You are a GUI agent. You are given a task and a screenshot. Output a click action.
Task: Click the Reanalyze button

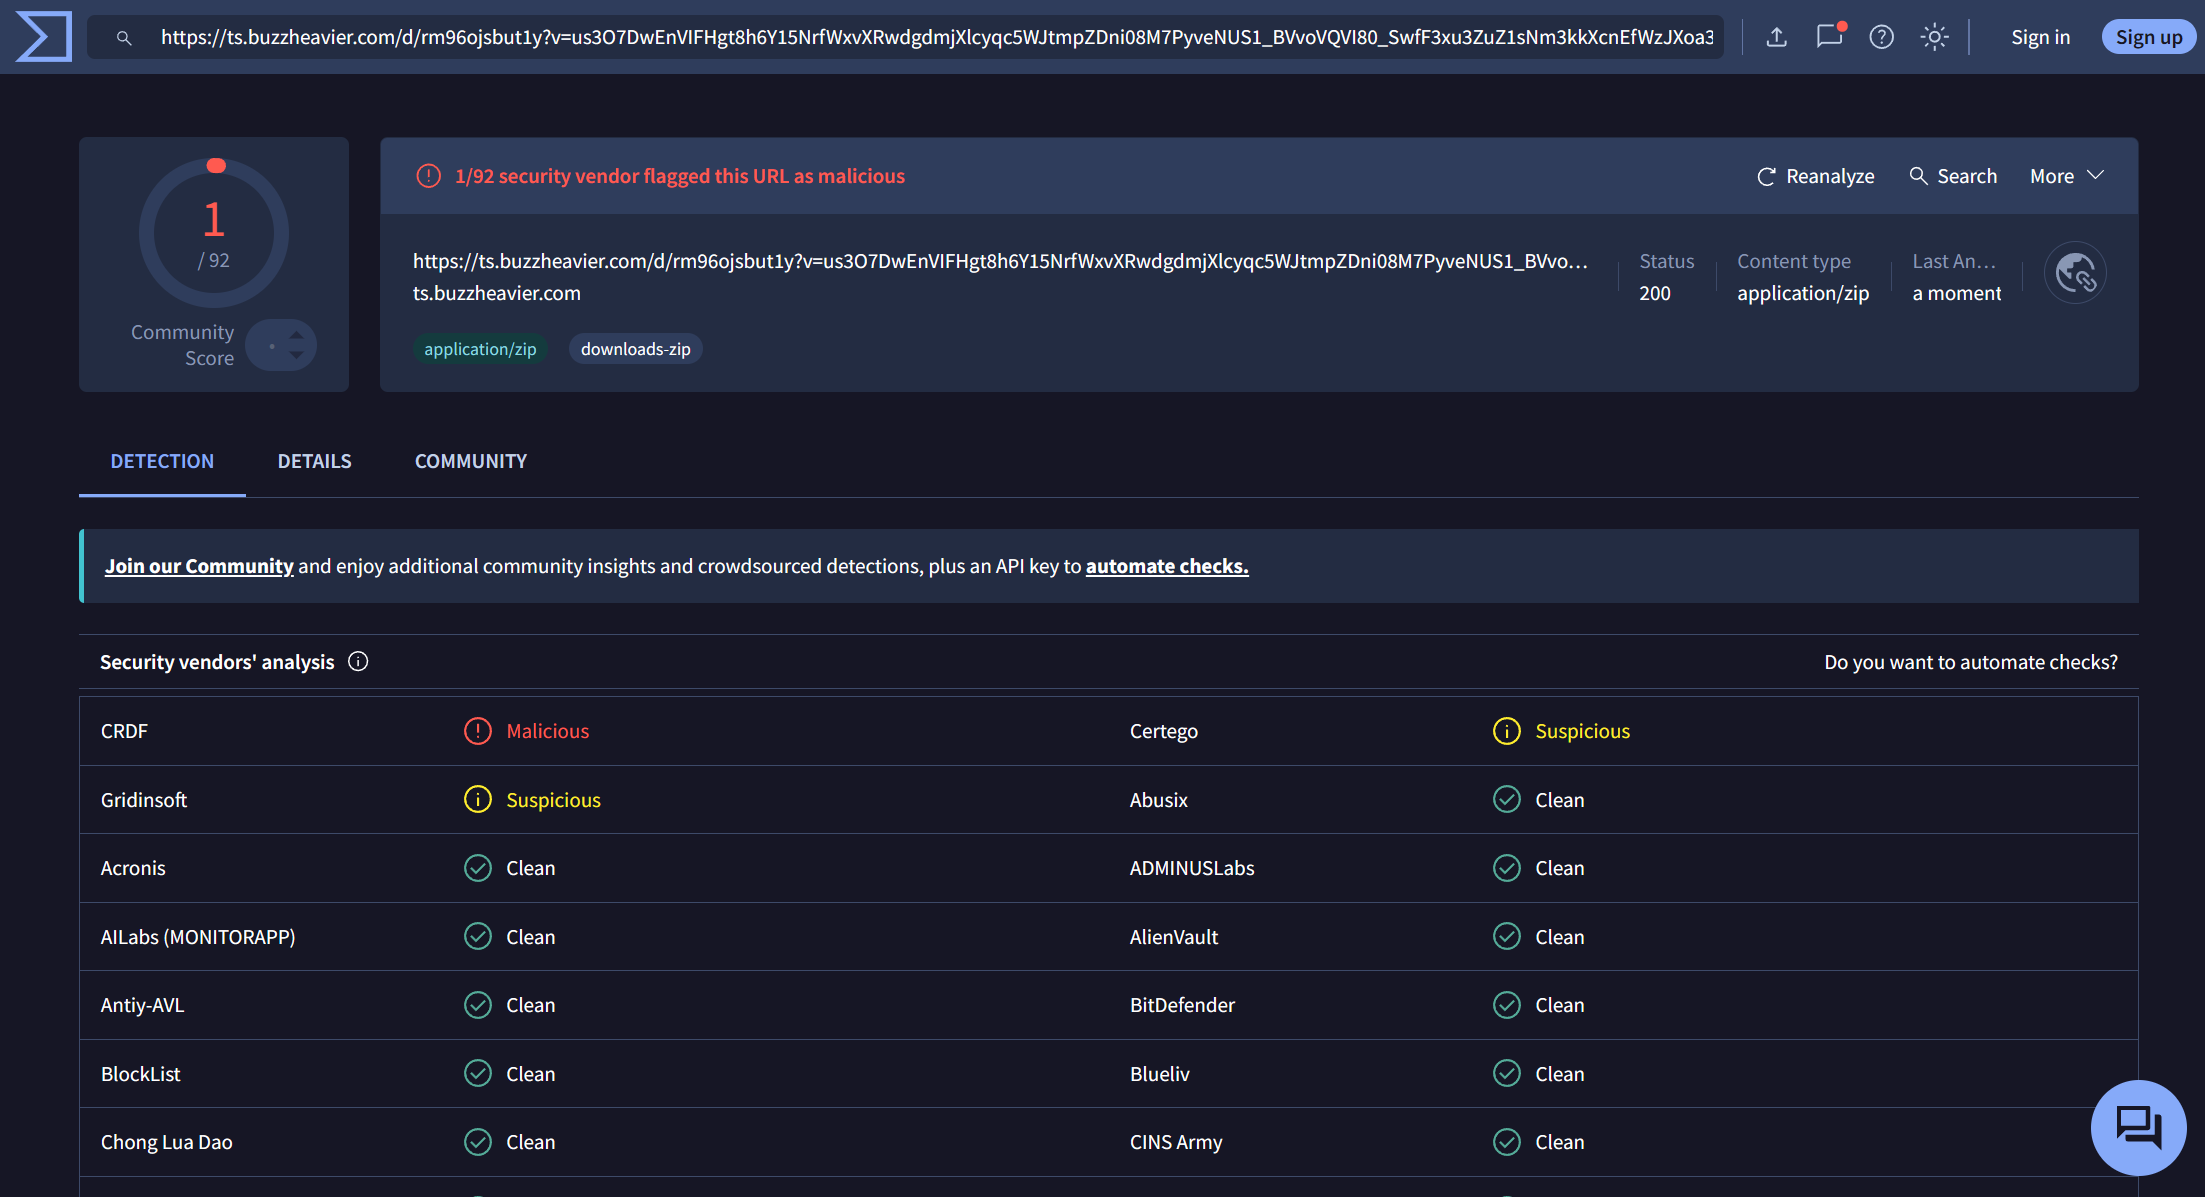pos(1815,176)
